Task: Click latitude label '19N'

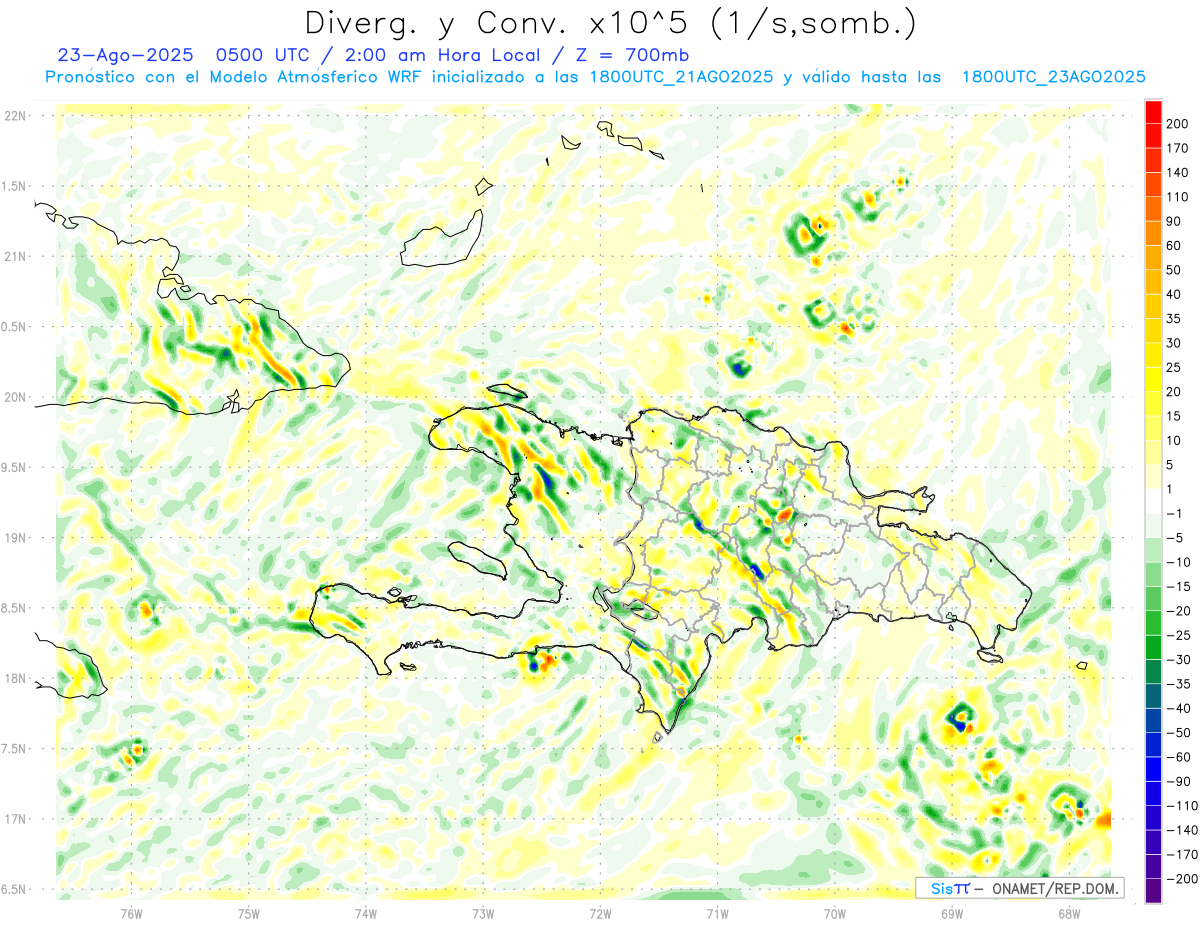Action: pos(15,538)
